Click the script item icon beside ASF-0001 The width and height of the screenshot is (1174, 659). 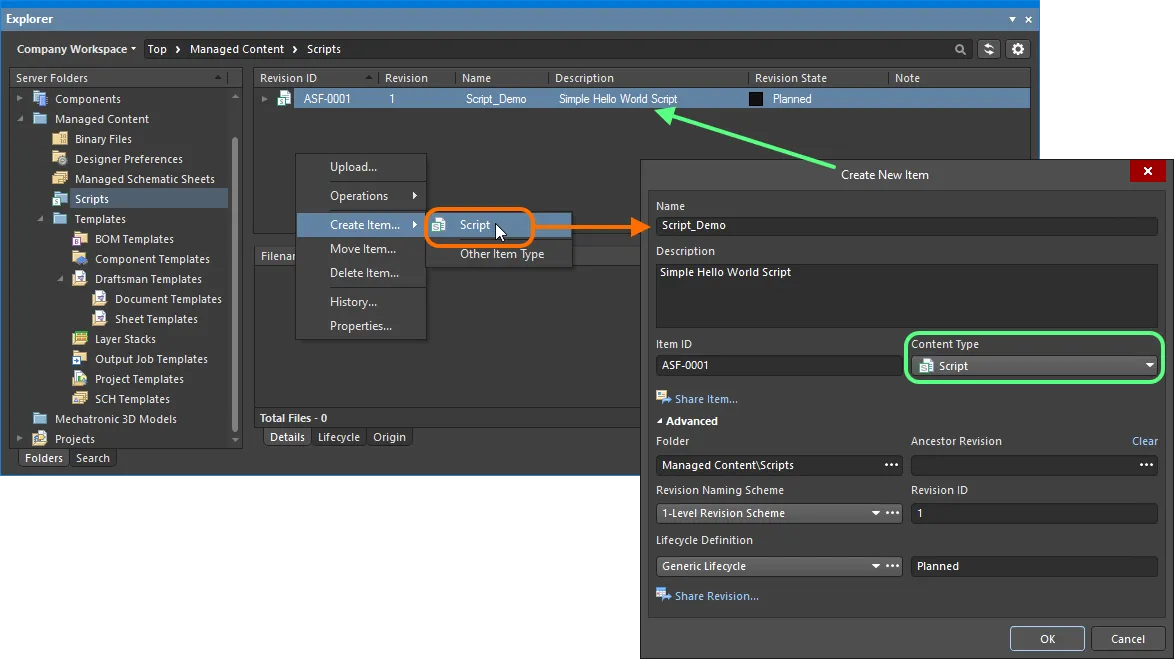284,98
